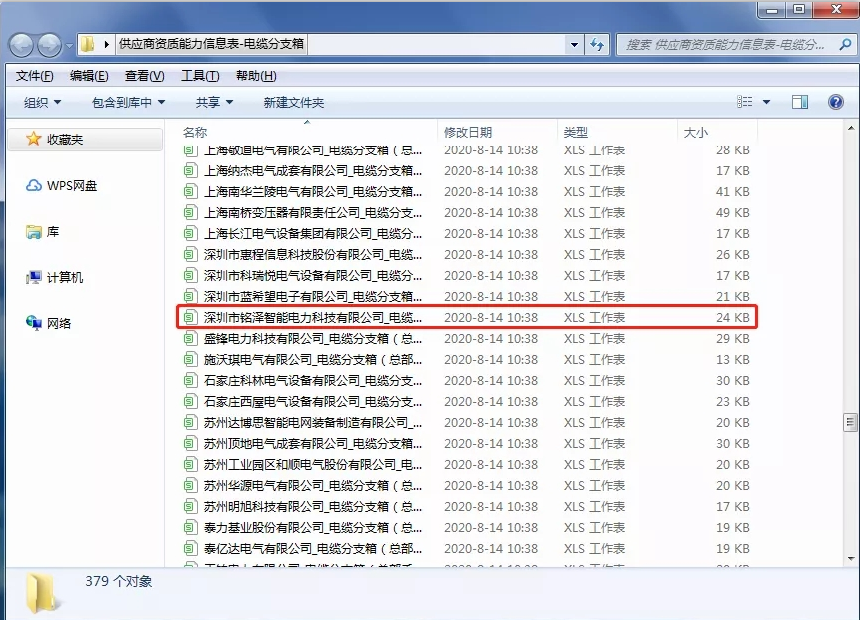Image resolution: width=860 pixels, height=620 pixels.
Task: Click the Forward navigation arrow button
Action: coord(50,45)
